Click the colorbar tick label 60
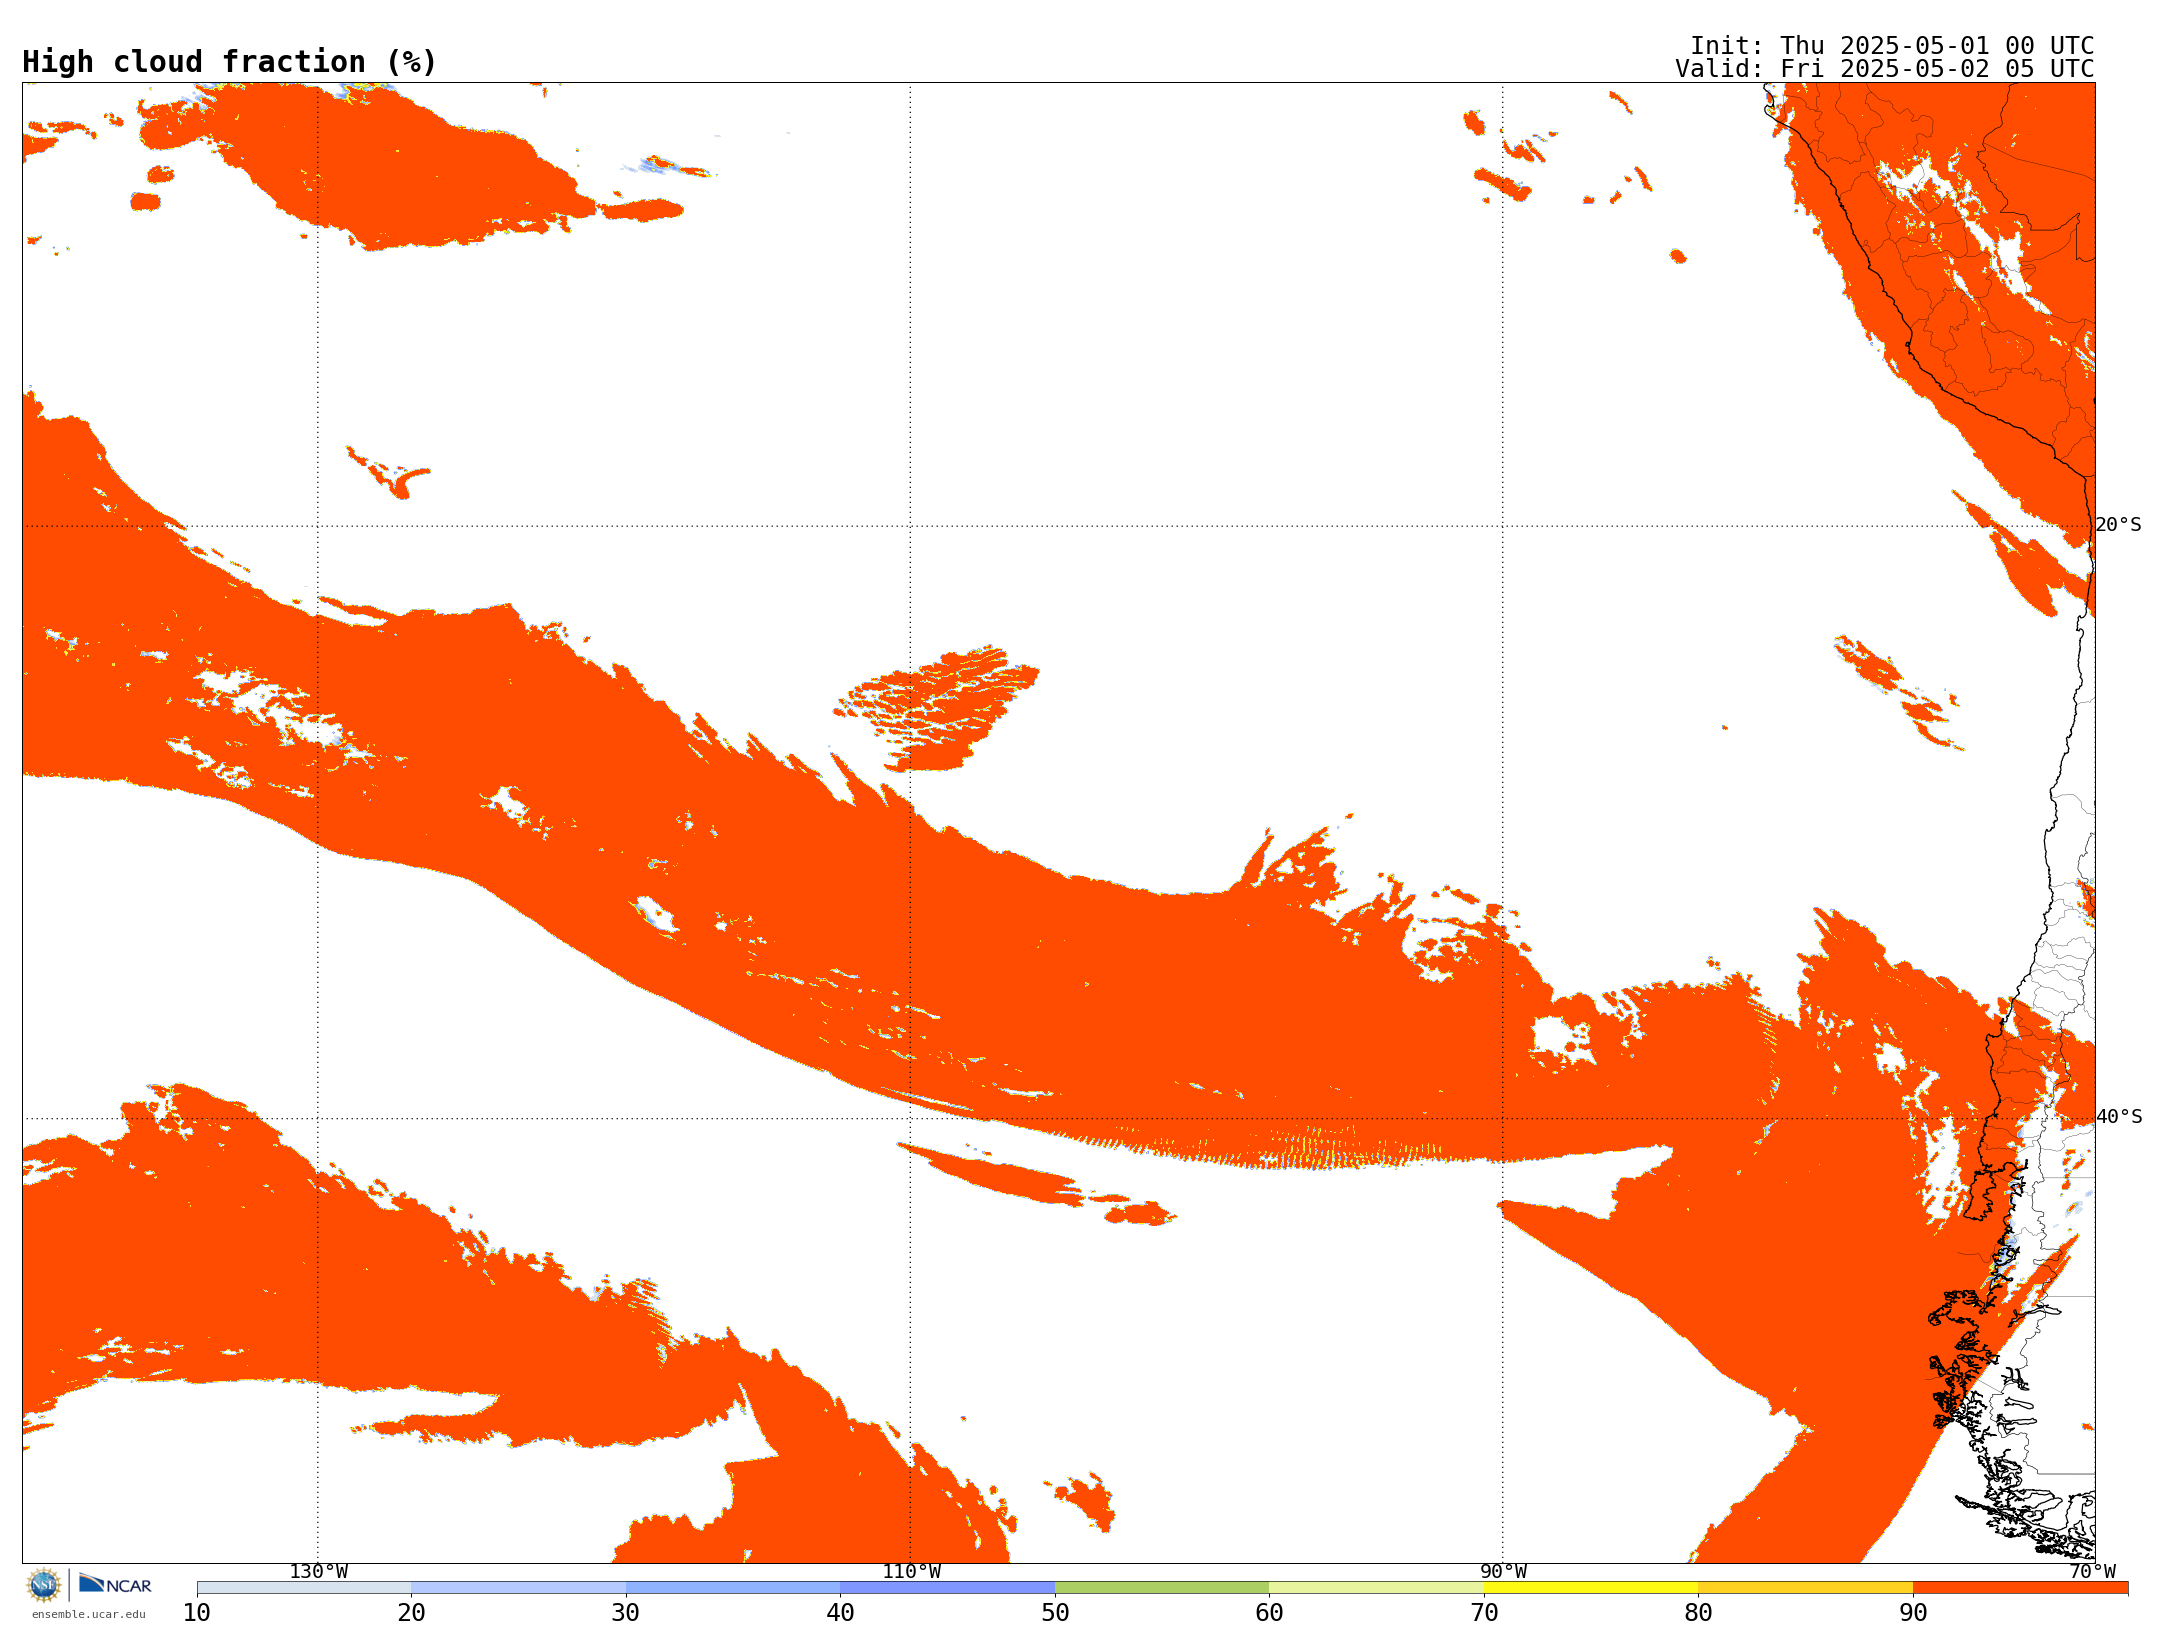Image resolution: width=2160 pixels, height=1626 pixels. (1269, 1612)
